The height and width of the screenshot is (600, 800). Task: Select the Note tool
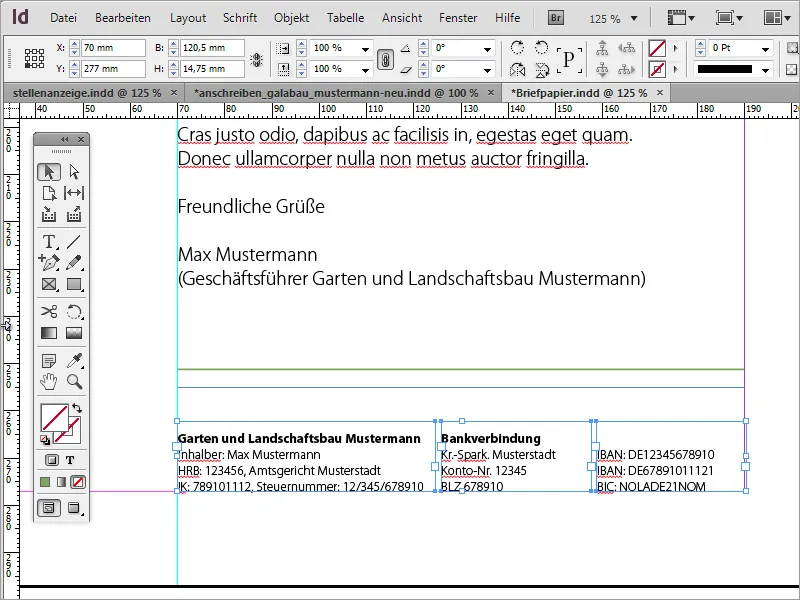point(49,361)
